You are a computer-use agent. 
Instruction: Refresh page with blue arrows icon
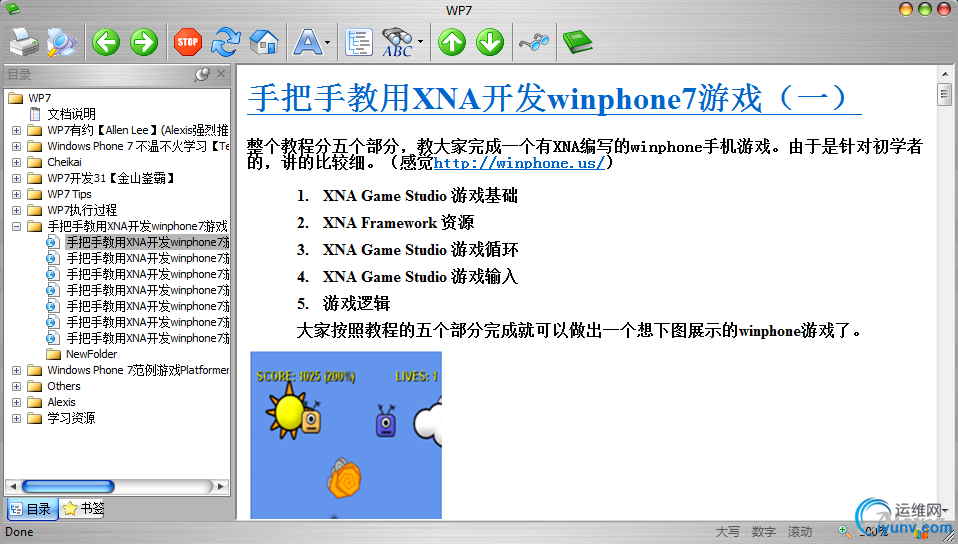click(x=225, y=42)
